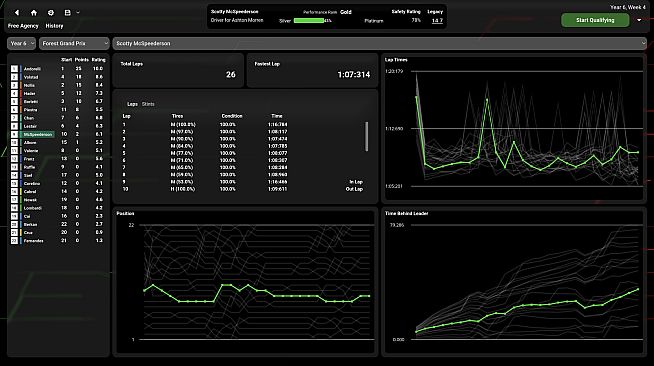Click the Start column header
This screenshot has width=654, height=366.
pyautogui.click(x=66, y=60)
